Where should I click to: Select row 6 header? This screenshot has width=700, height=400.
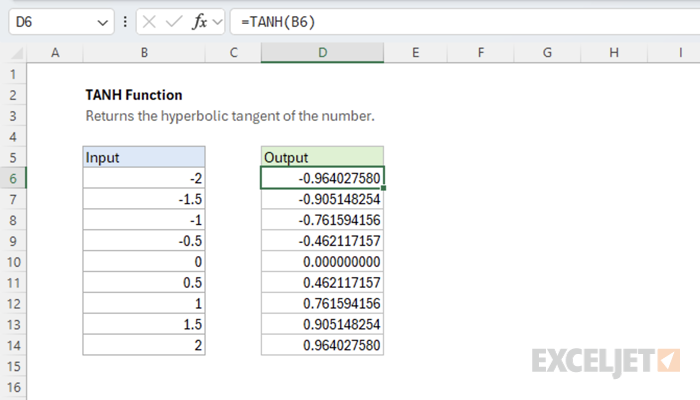click(13, 179)
